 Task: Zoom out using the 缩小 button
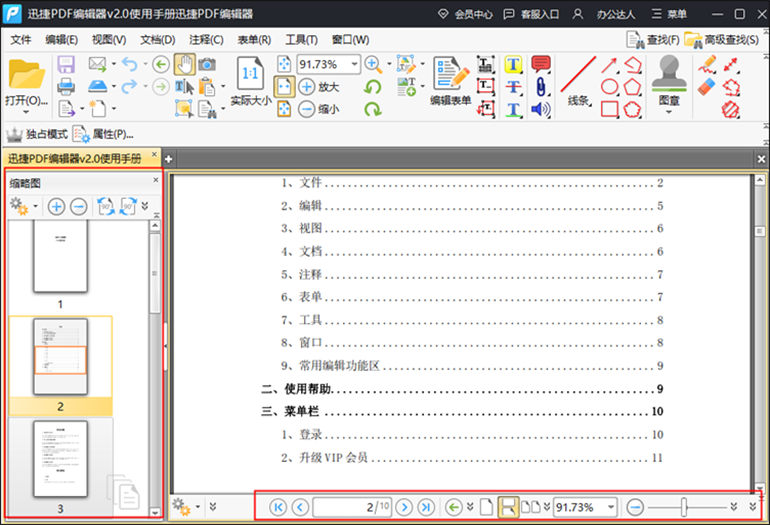point(319,109)
